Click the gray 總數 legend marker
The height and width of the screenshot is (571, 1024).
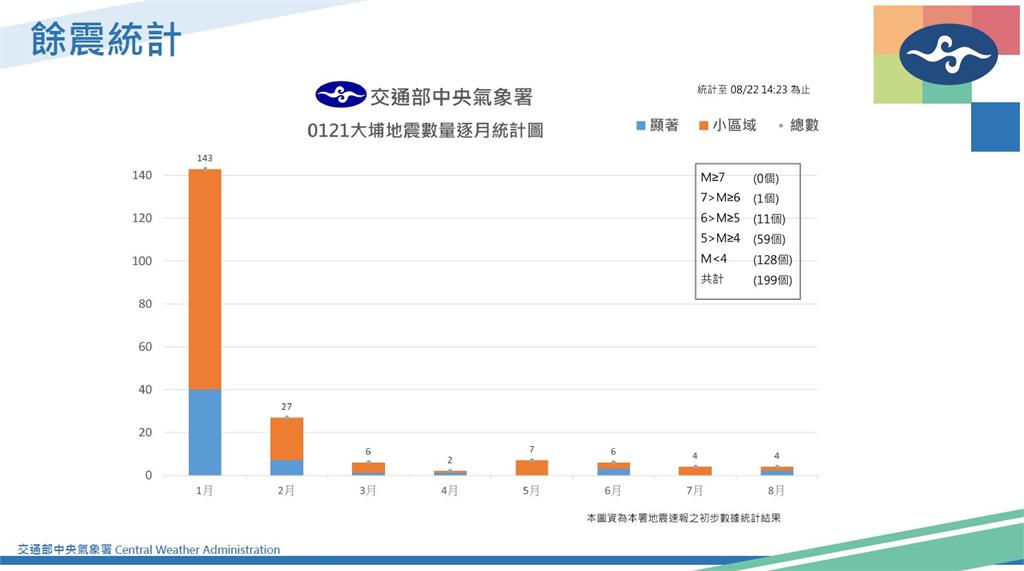click(780, 125)
